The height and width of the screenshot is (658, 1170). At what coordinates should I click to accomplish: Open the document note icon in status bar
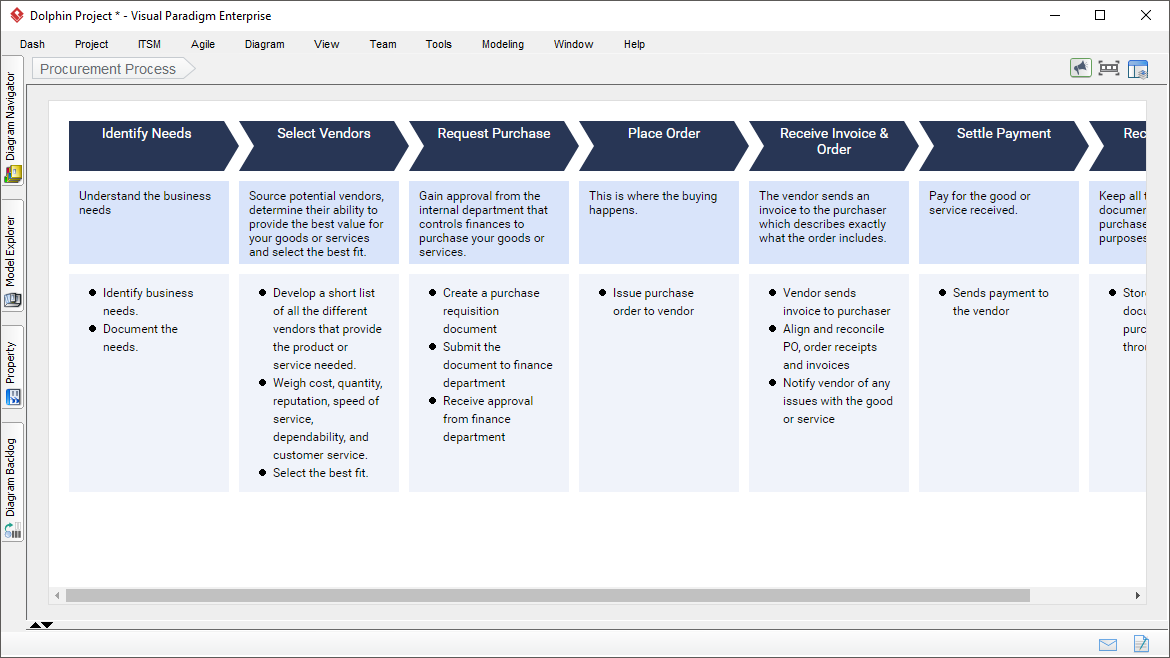1141,643
